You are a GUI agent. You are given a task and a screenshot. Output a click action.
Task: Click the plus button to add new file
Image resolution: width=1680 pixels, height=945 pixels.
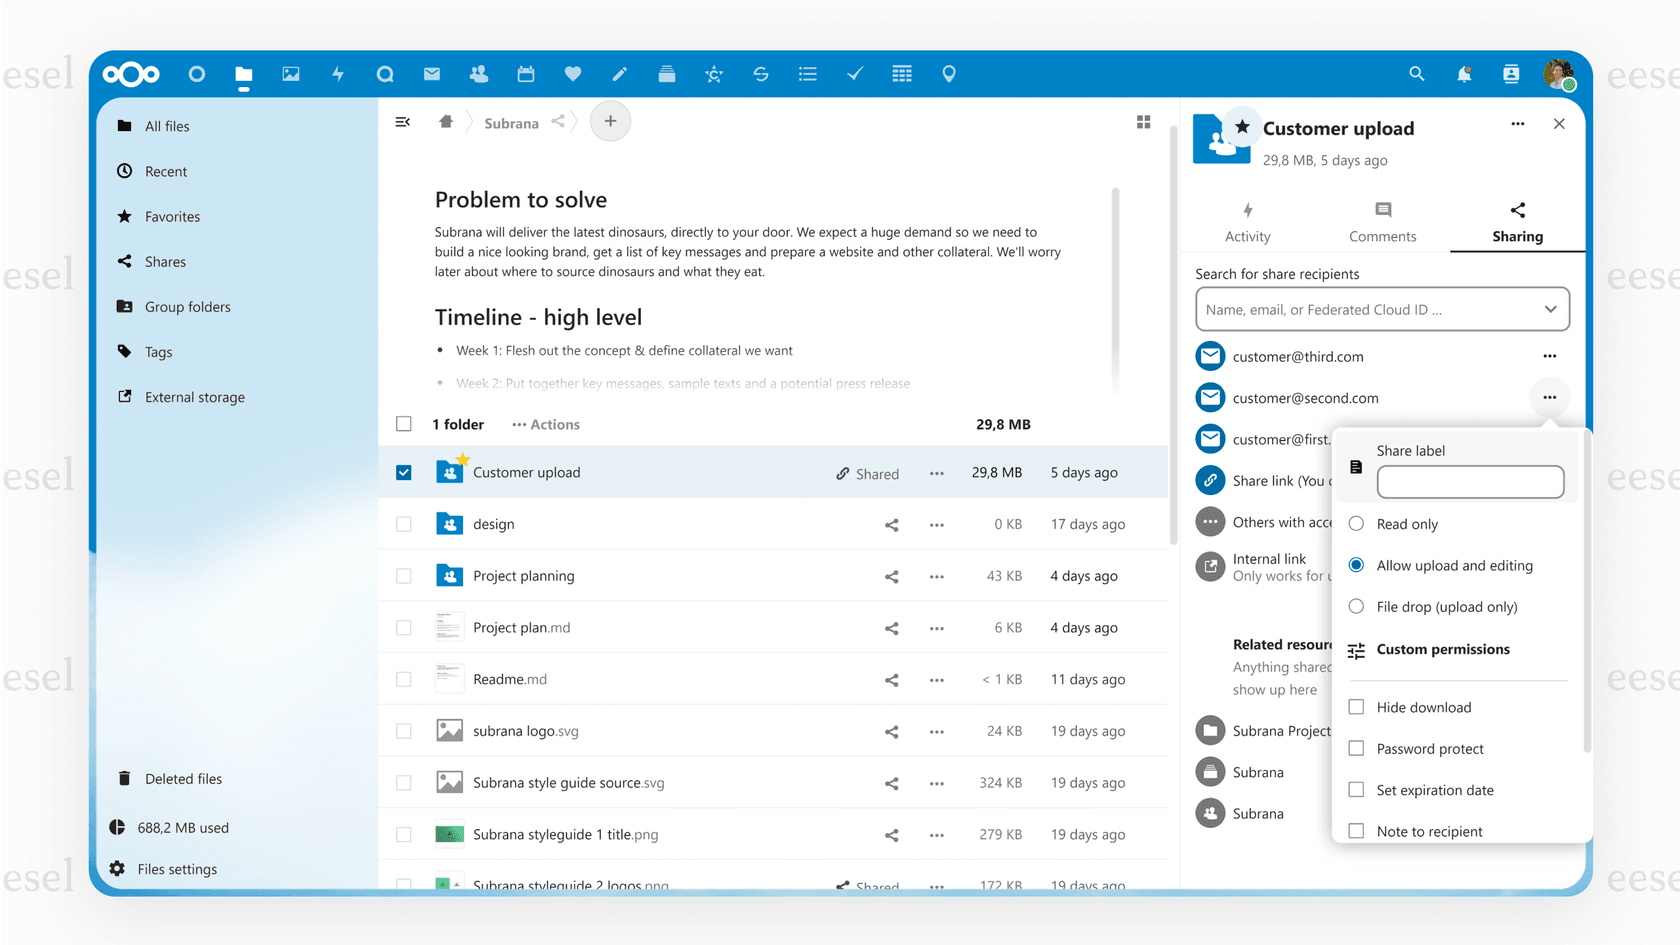610,120
